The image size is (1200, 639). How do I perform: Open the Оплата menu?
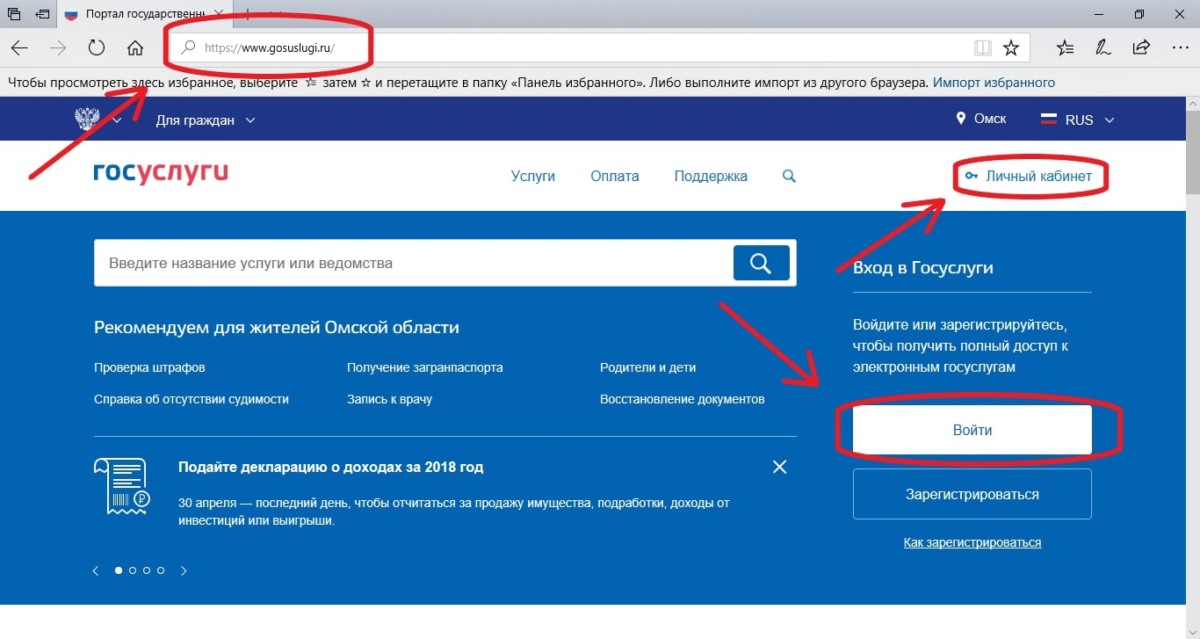click(615, 176)
